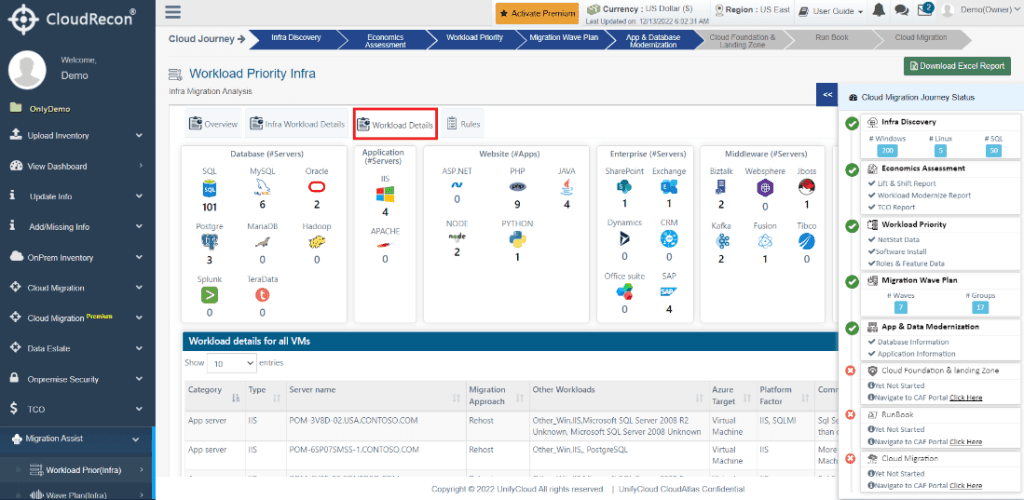The height and width of the screenshot is (500, 1024).
Task: Open the chat messages icon
Action: coord(901,10)
